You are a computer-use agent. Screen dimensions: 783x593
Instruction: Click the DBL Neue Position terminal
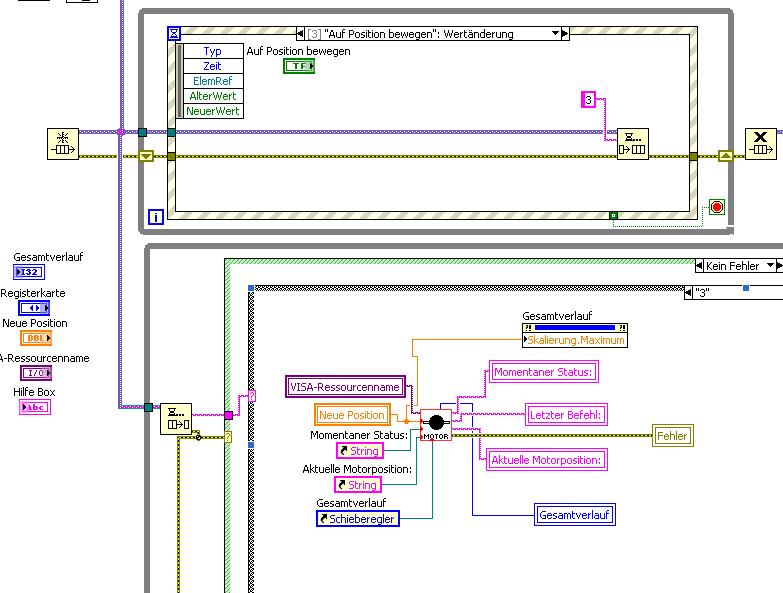(x=36, y=338)
